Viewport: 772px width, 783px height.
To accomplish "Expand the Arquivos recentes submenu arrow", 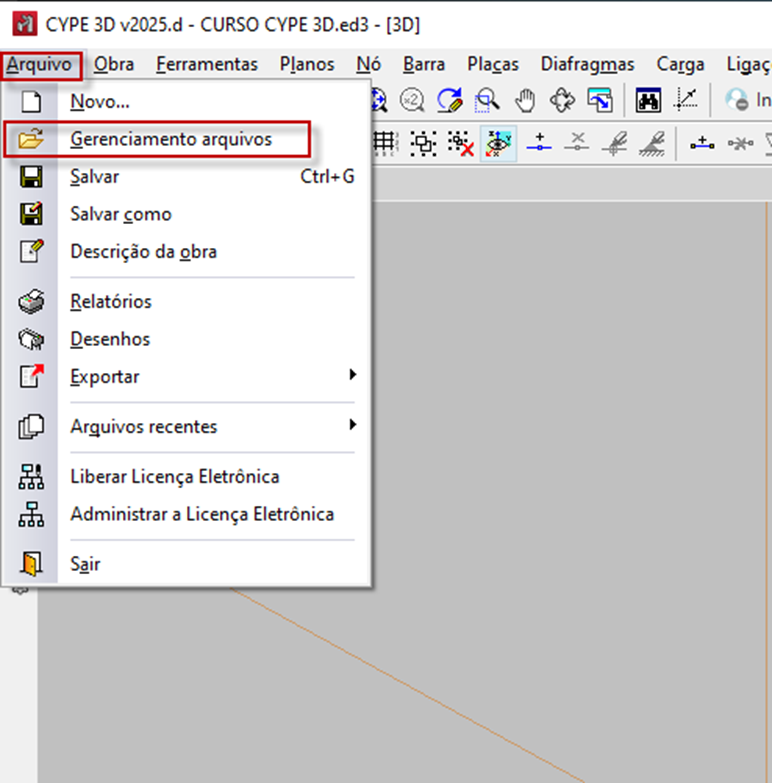I will pos(353,424).
